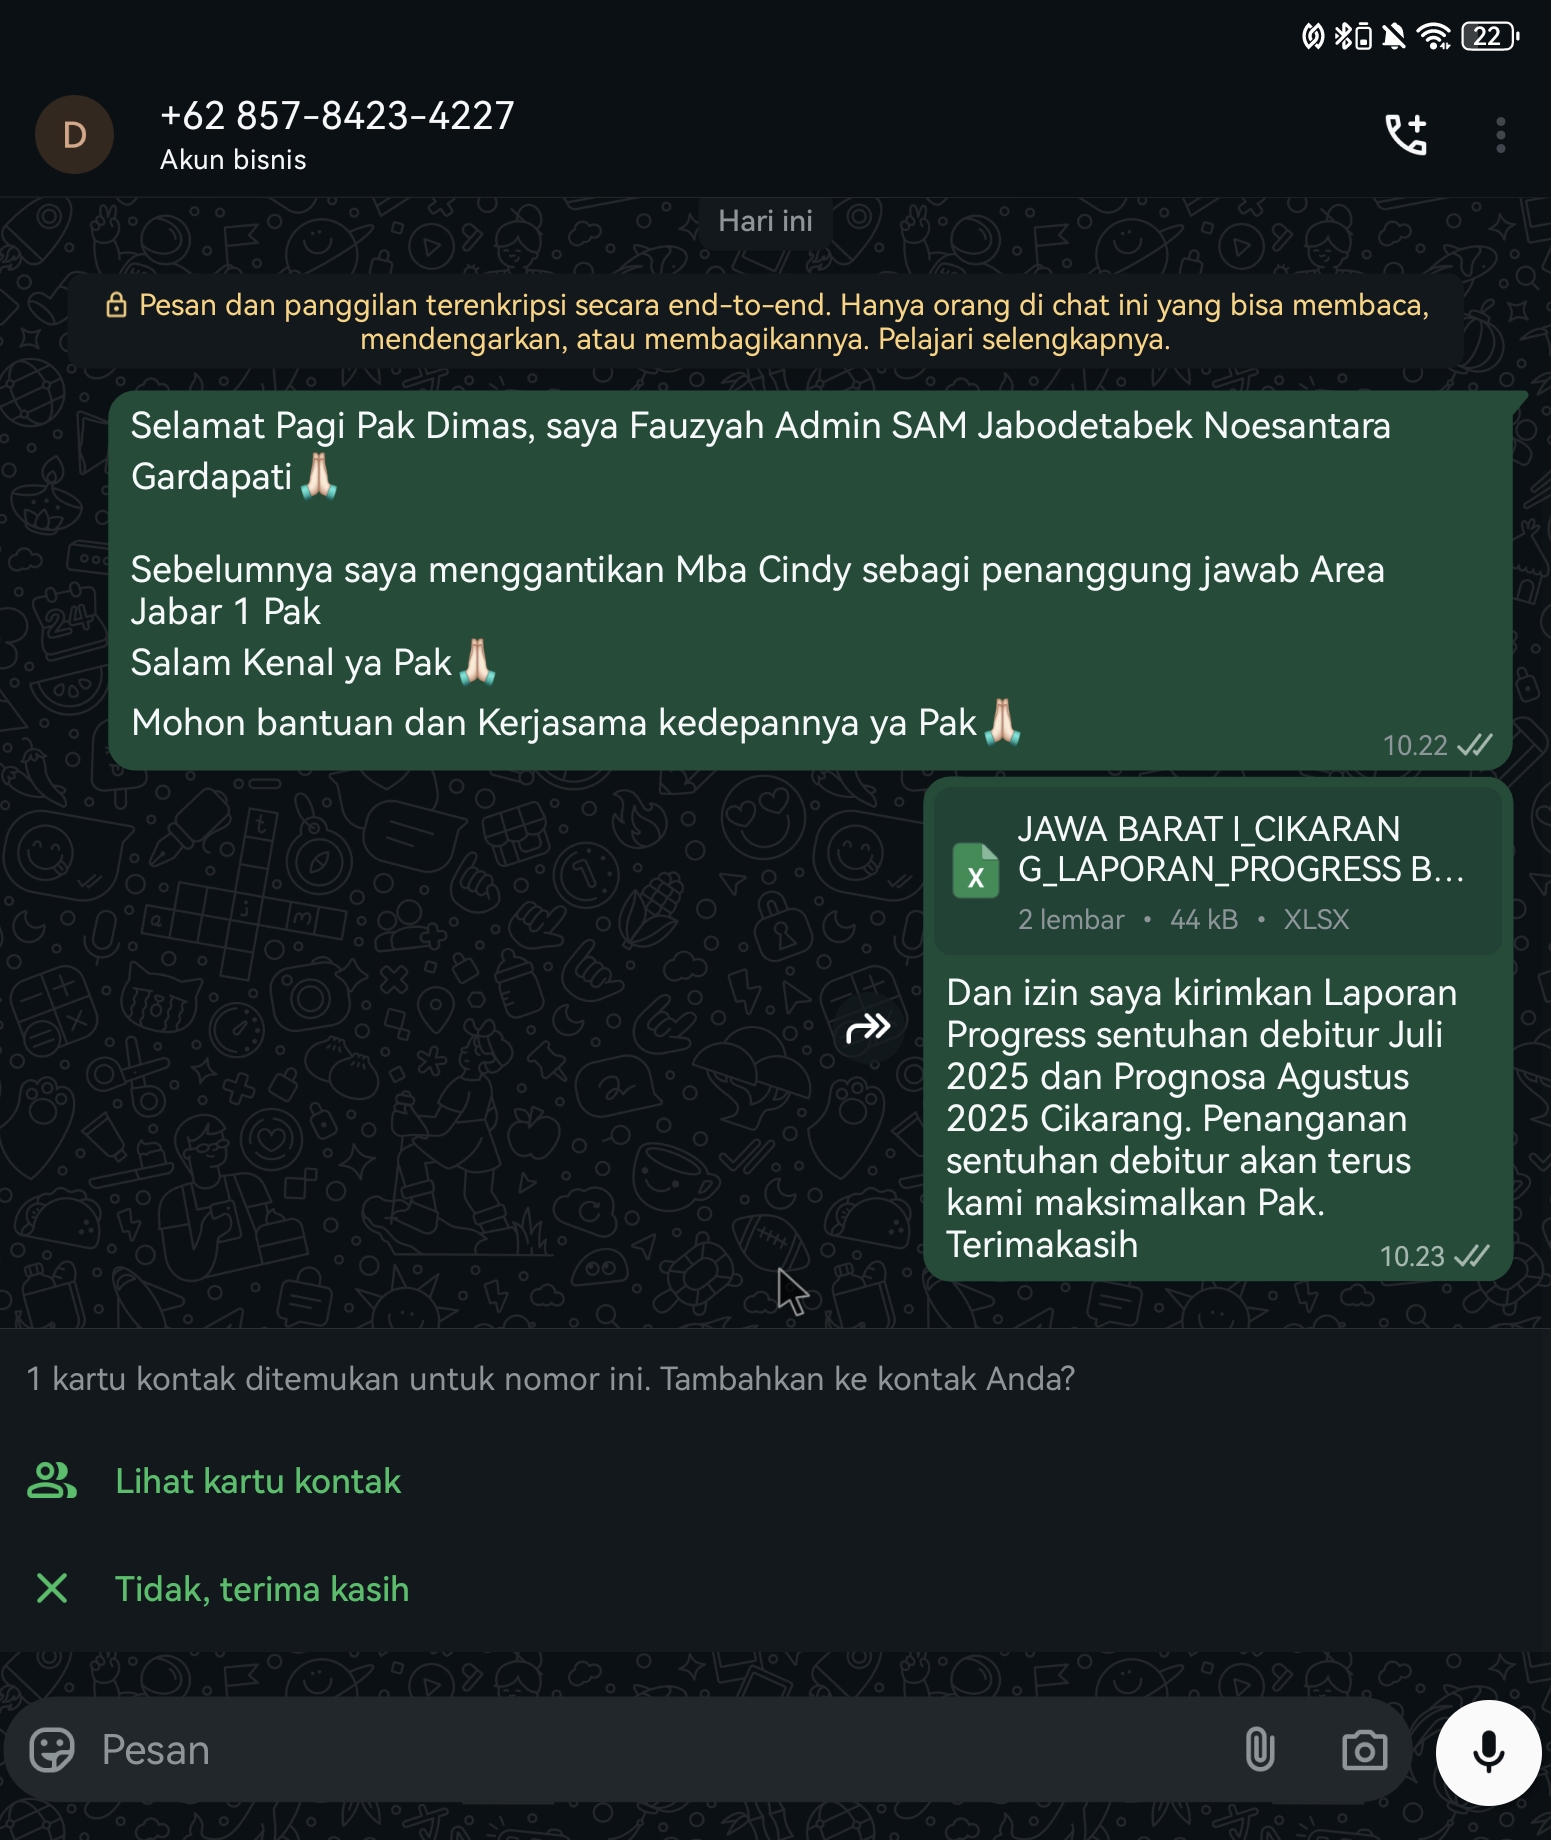Tap the Hari ini date chip
1551x1840 pixels.
pos(765,221)
